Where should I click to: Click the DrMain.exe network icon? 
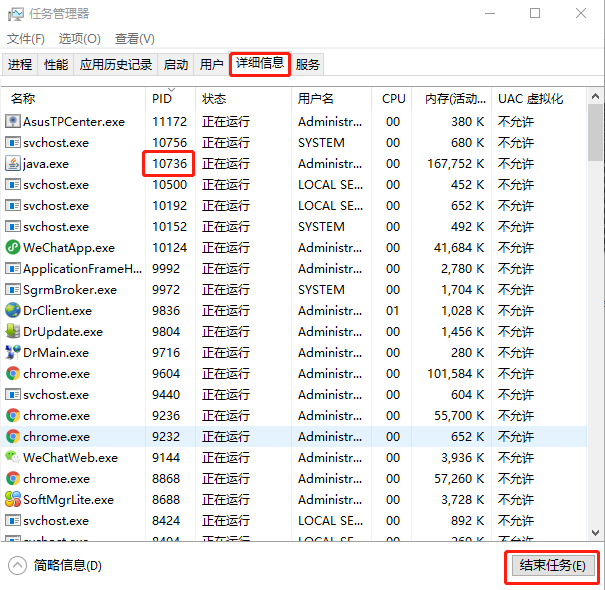[x=12, y=352]
